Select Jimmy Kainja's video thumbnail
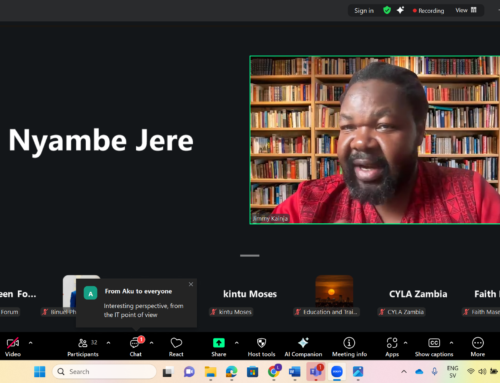 pos(375,140)
